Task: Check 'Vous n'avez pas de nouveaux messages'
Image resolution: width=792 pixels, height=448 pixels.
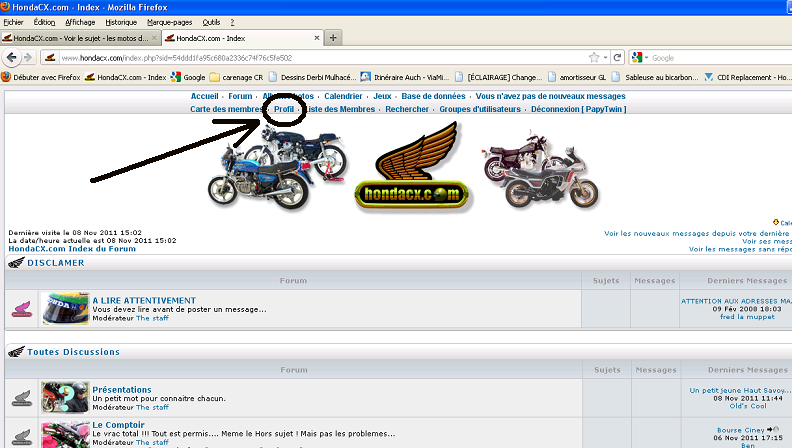Action: [x=550, y=96]
